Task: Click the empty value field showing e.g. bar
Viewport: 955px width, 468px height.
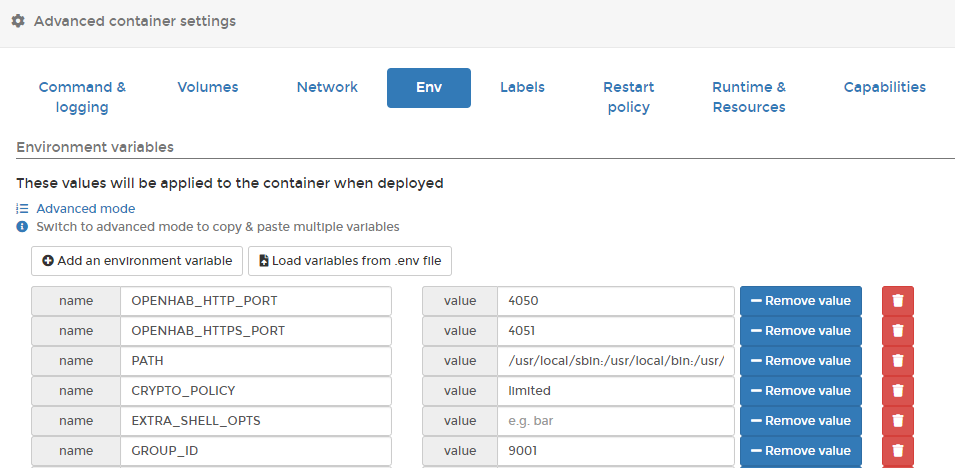Action: [x=616, y=421]
